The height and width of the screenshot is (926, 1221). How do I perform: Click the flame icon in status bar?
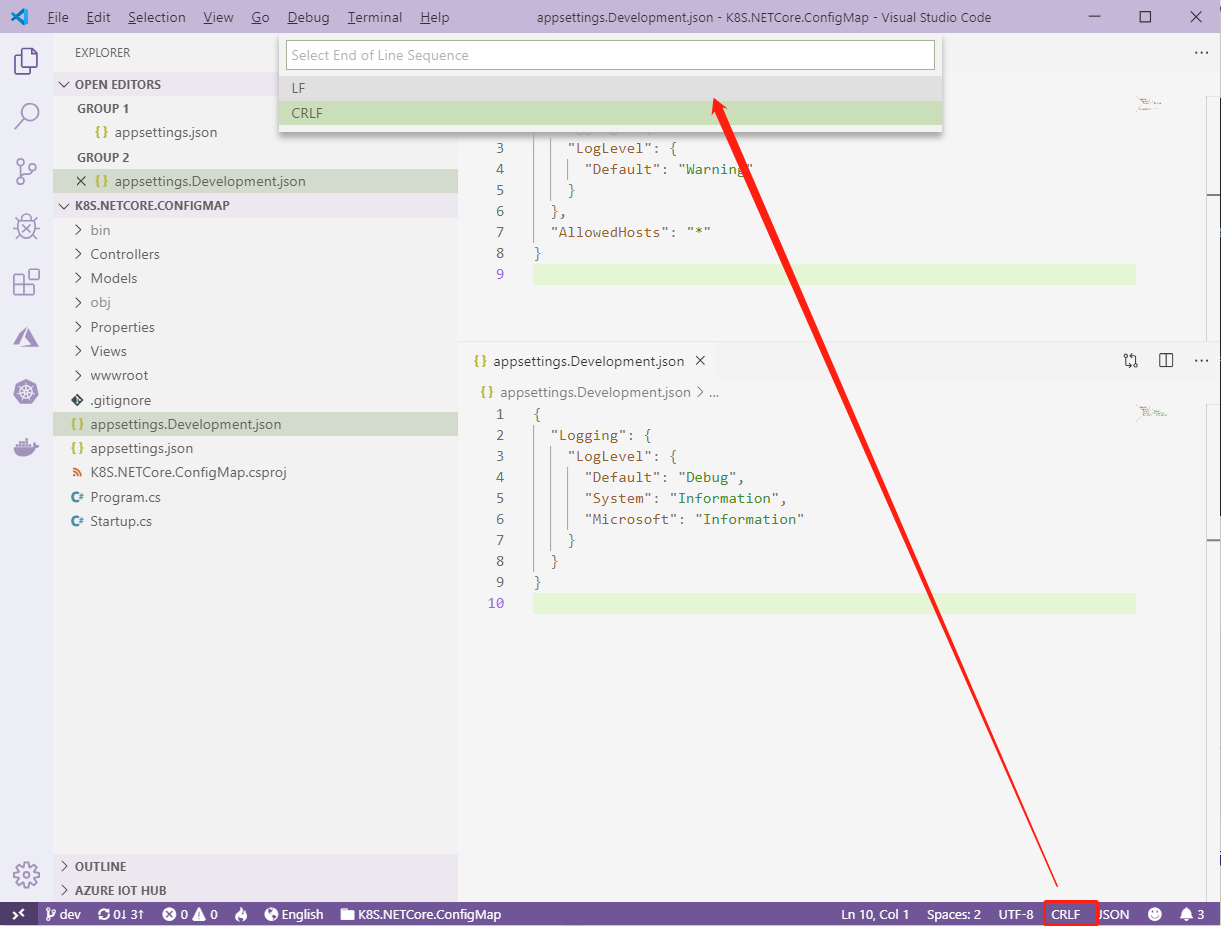coord(241,914)
